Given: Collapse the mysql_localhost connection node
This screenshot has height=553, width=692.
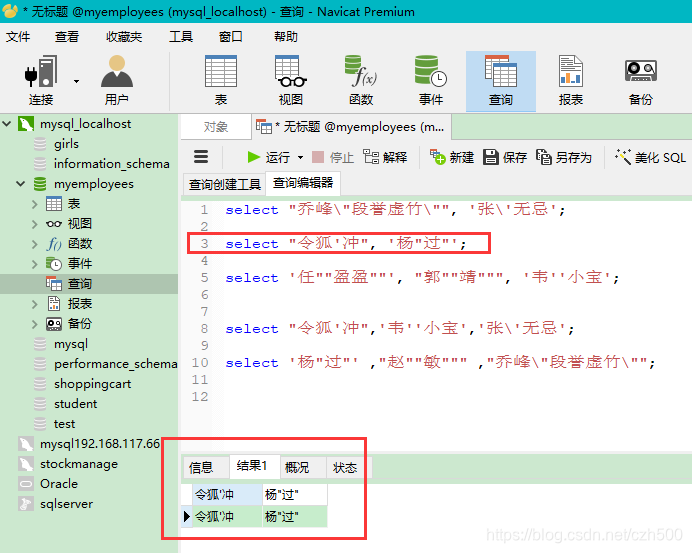Looking at the screenshot, I should point(7,124).
